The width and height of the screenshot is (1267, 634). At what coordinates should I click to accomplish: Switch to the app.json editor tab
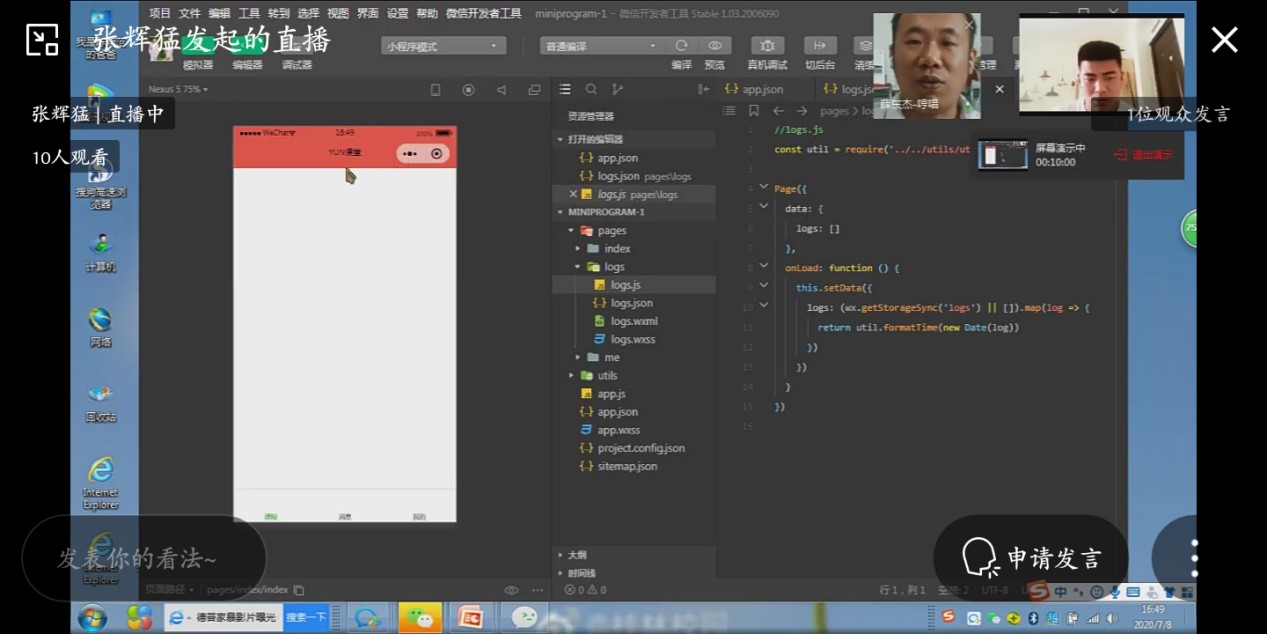pyautogui.click(x=755, y=89)
